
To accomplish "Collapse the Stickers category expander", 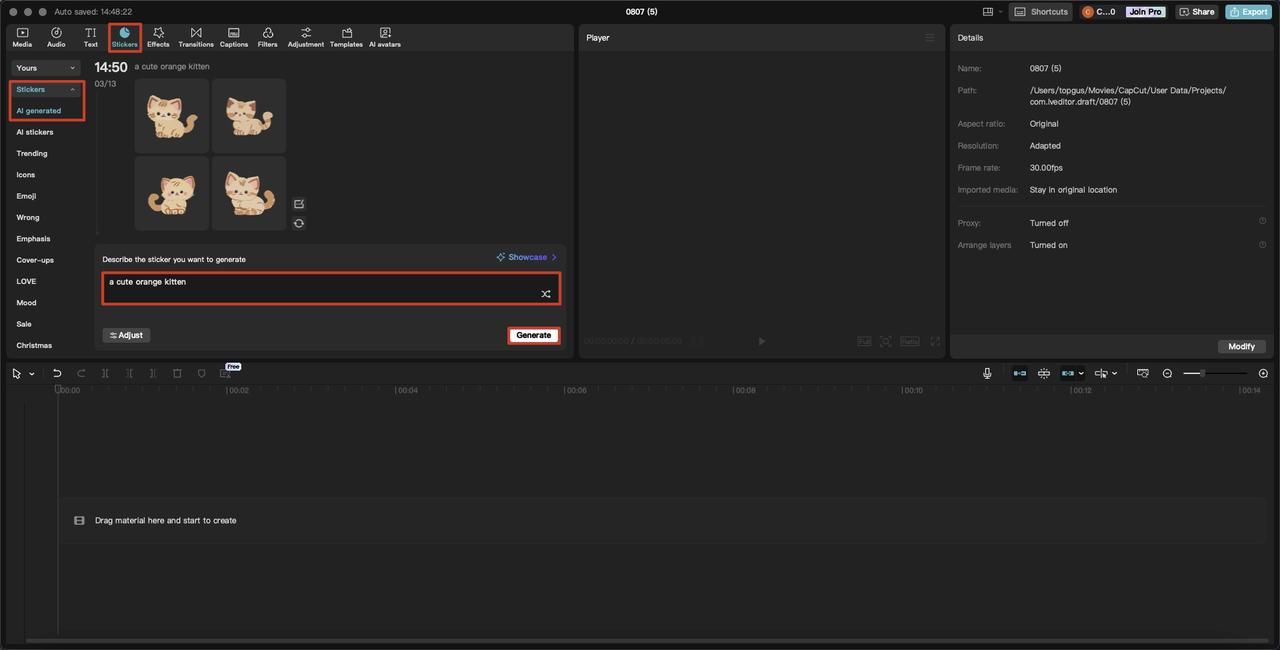I will (x=72, y=89).
